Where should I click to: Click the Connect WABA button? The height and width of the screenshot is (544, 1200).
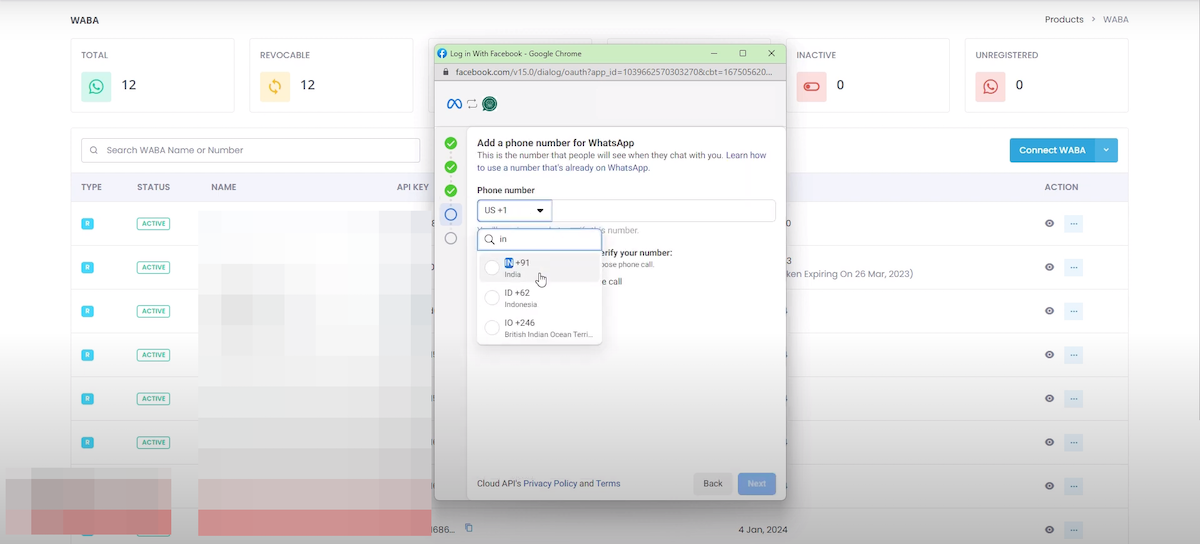[x=1052, y=150]
